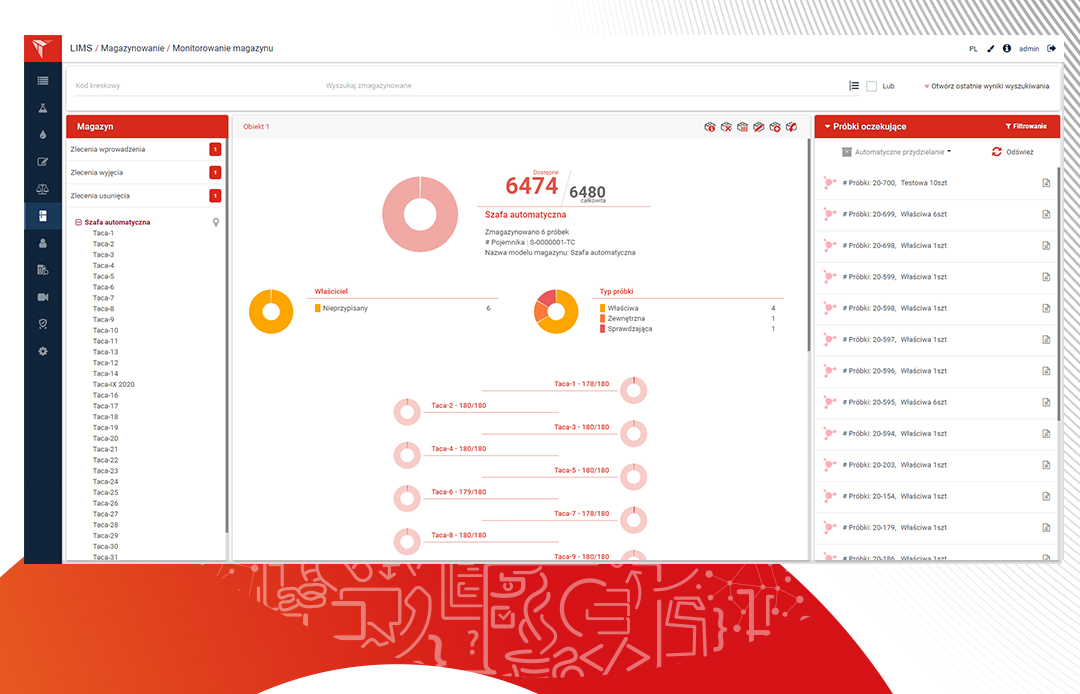
Task: Collapse the Szafa automatyczna tree node
Action: (x=79, y=222)
